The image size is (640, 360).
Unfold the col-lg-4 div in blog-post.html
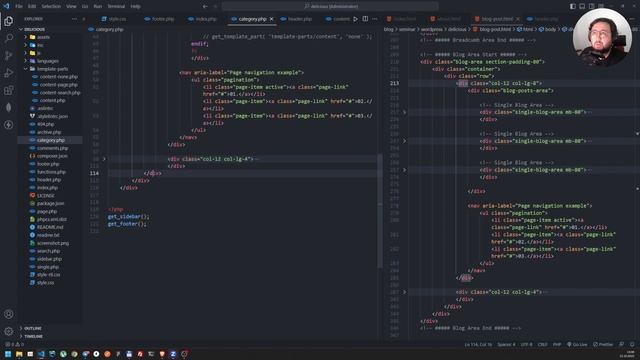tap(404, 292)
